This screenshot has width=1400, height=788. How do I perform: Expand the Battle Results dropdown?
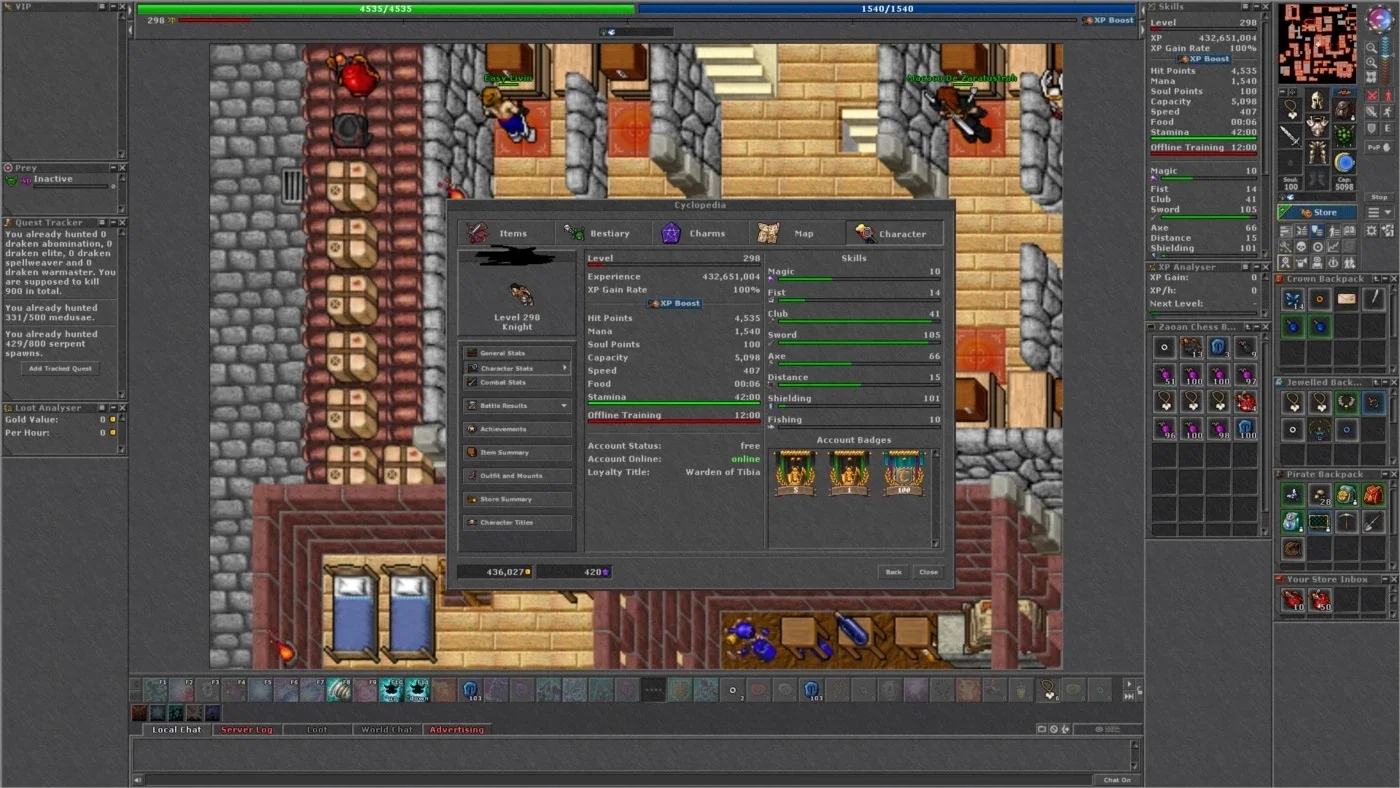coord(517,406)
